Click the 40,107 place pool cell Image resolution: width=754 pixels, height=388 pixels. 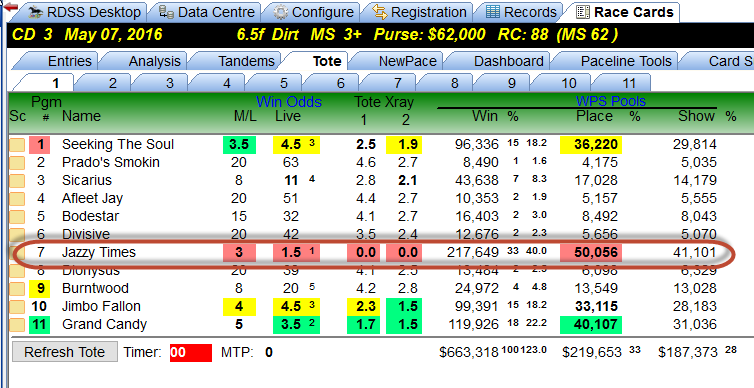pyautogui.click(x=591, y=325)
